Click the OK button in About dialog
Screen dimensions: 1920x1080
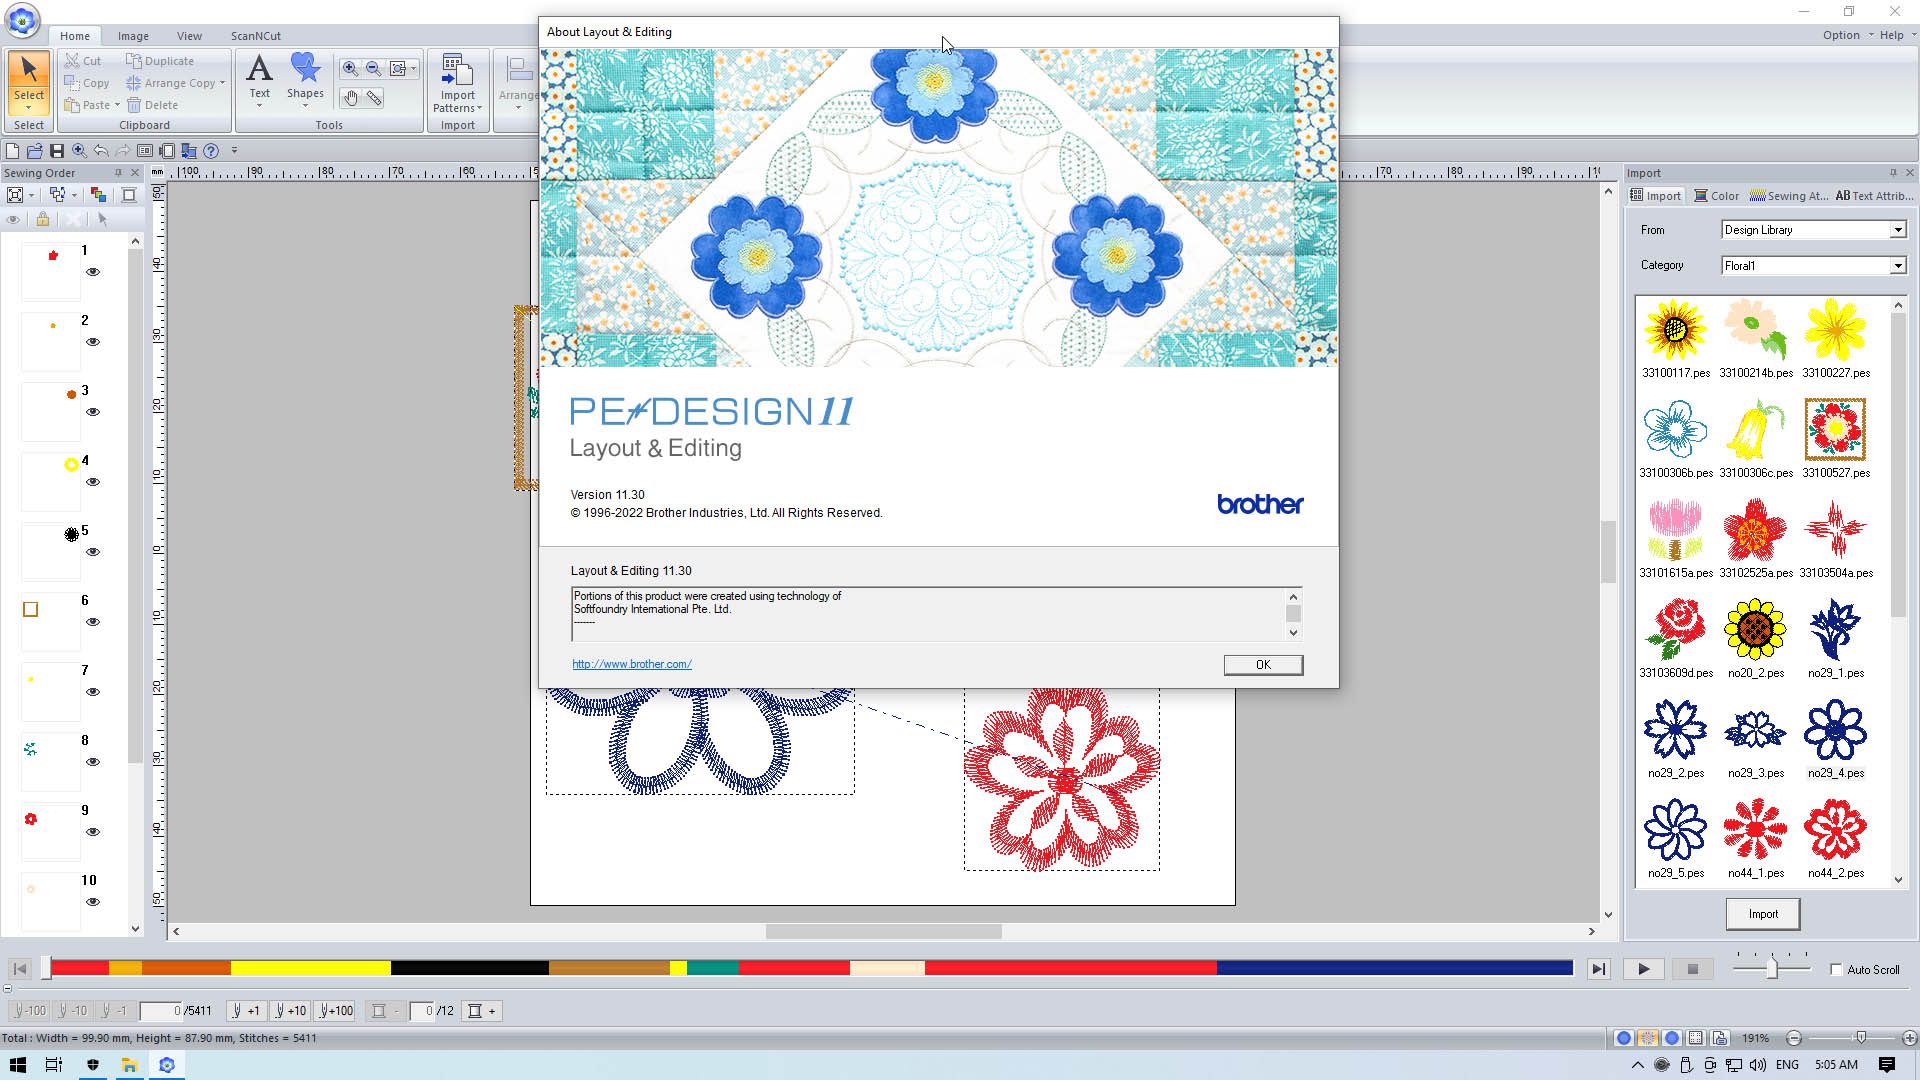coord(1262,664)
